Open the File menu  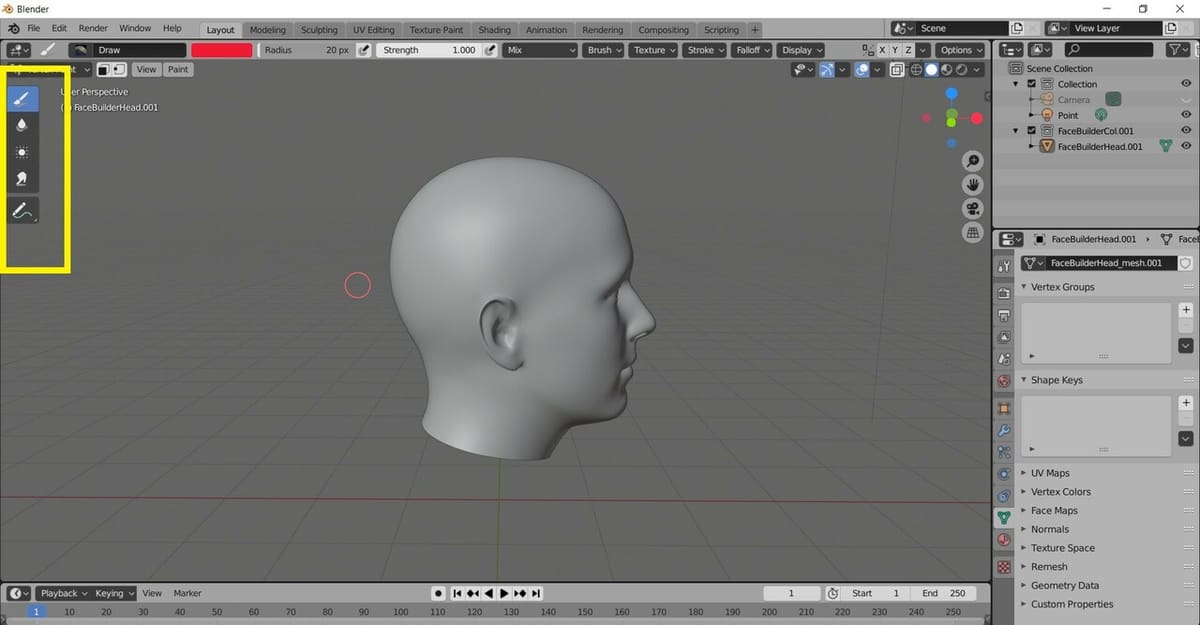pyautogui.click(x=34, y=29)
